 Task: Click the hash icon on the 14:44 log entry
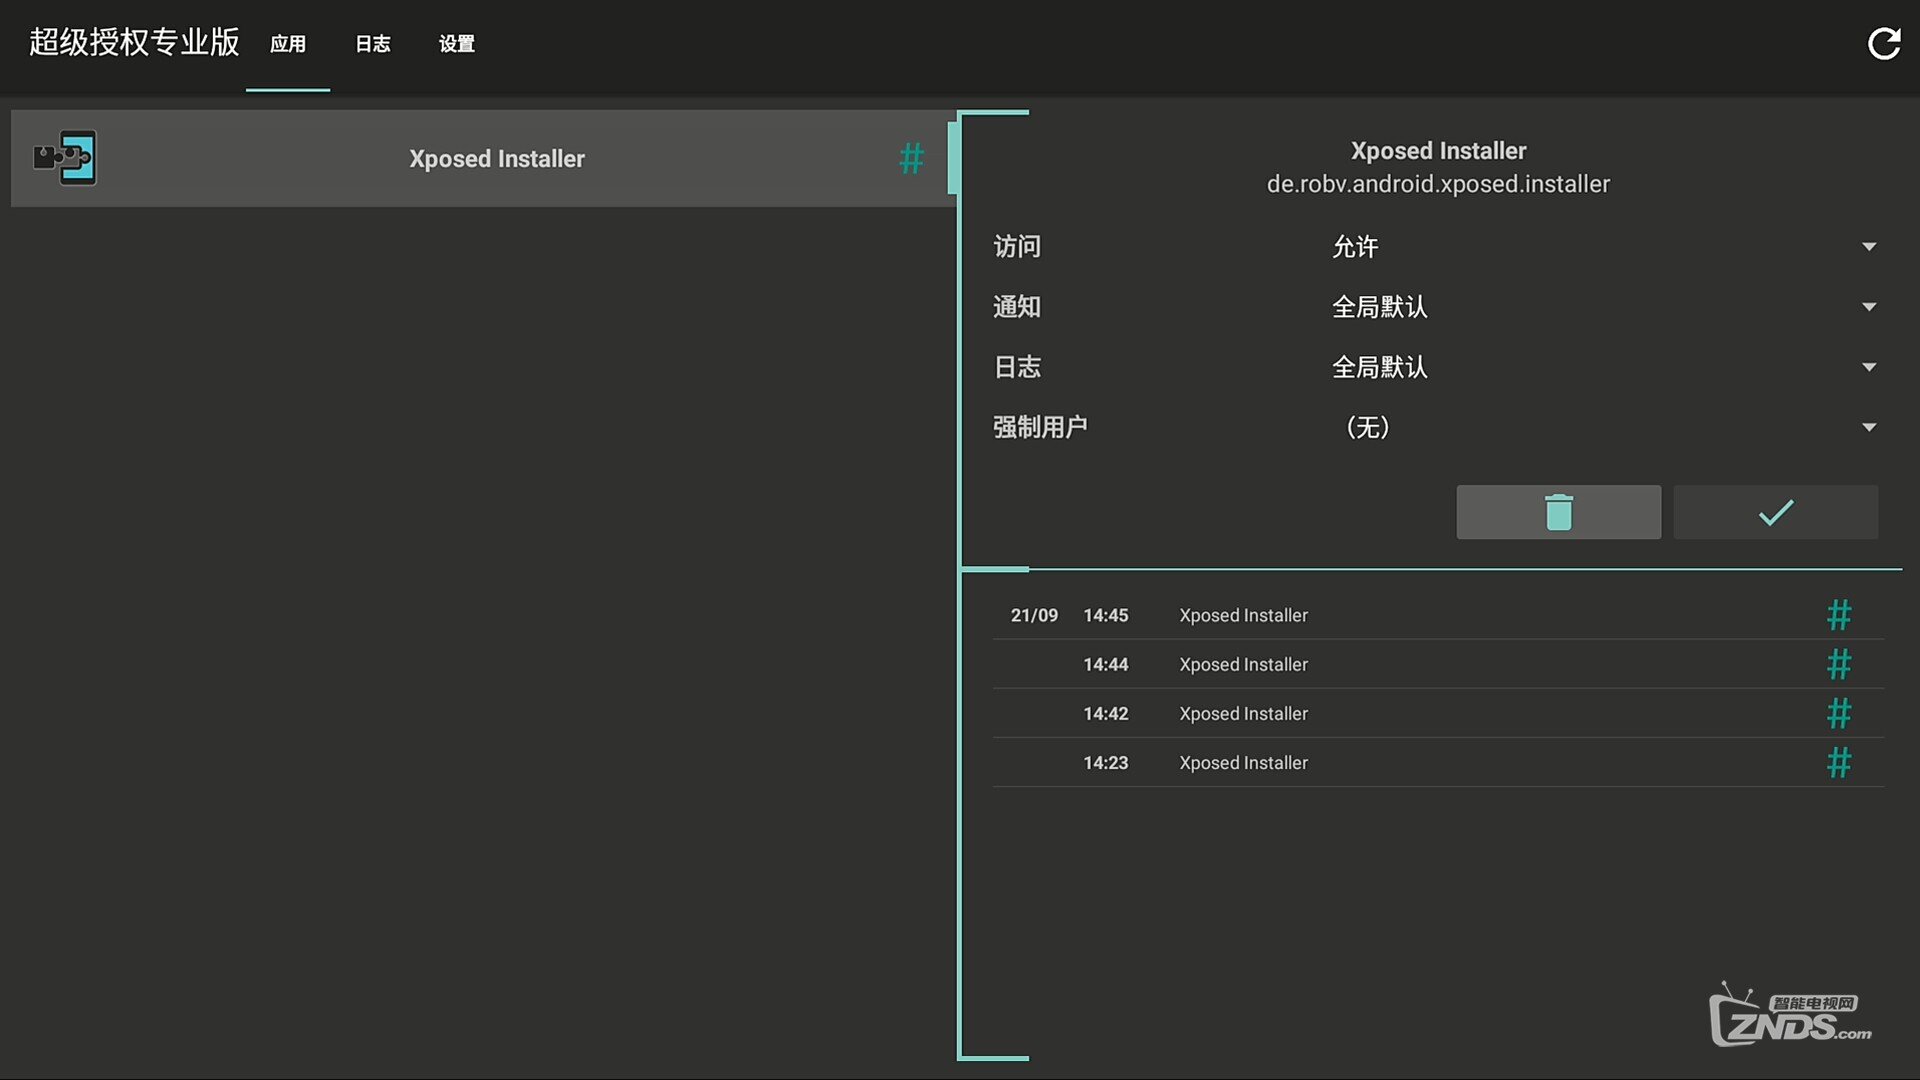(1838, 664)
